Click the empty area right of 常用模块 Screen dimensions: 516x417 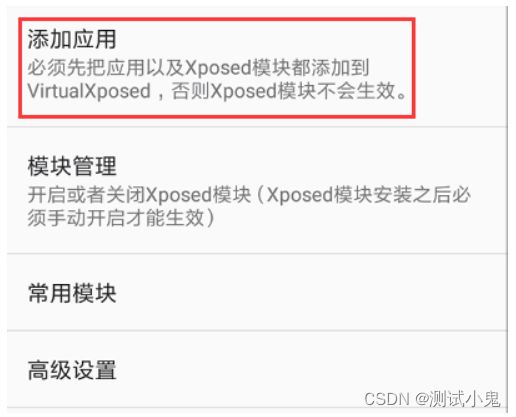[310, 293]
